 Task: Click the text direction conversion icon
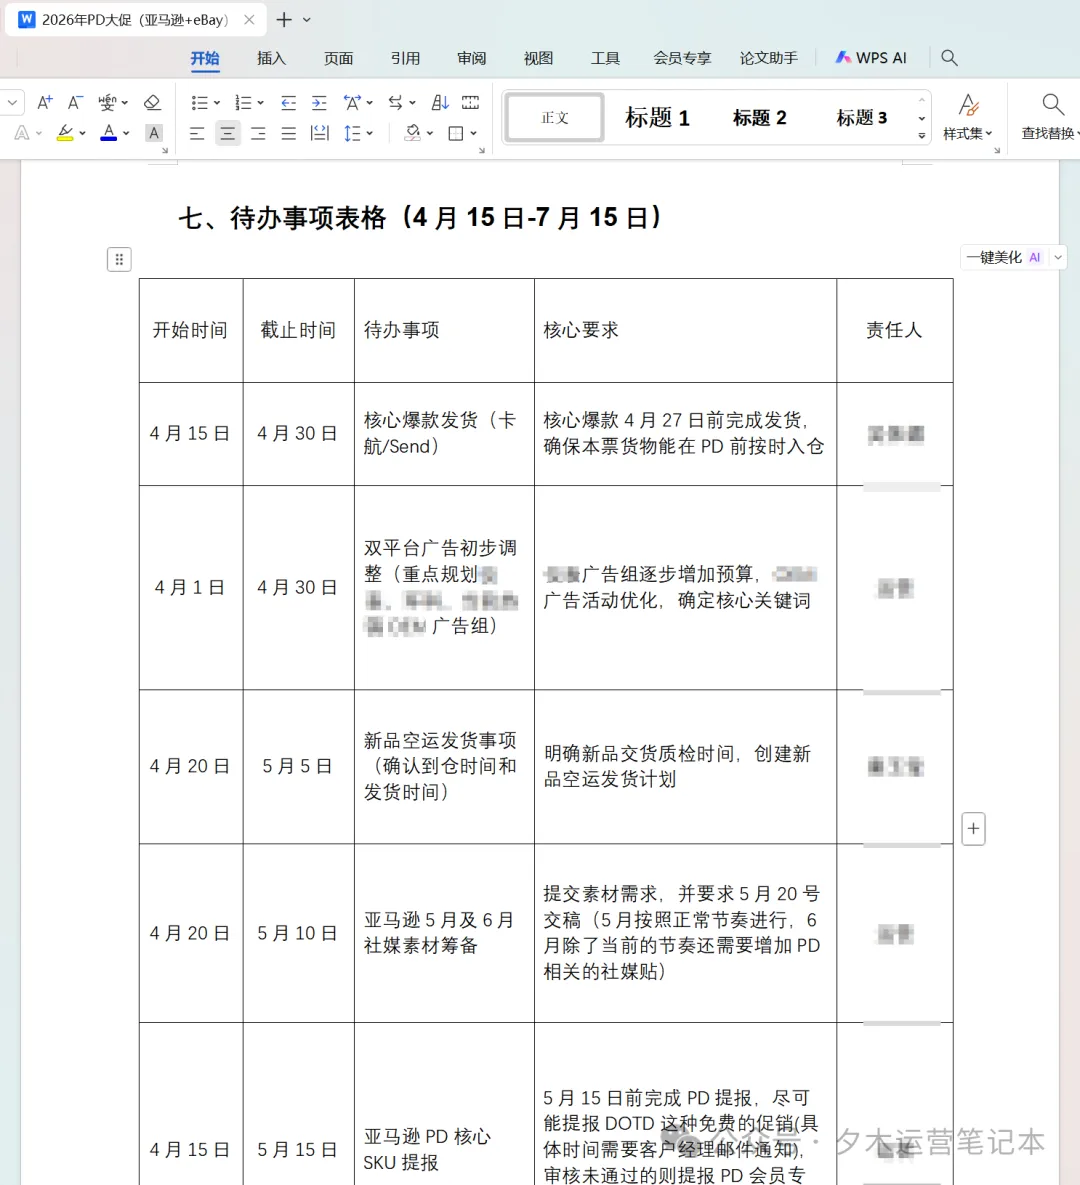(395, 102)
